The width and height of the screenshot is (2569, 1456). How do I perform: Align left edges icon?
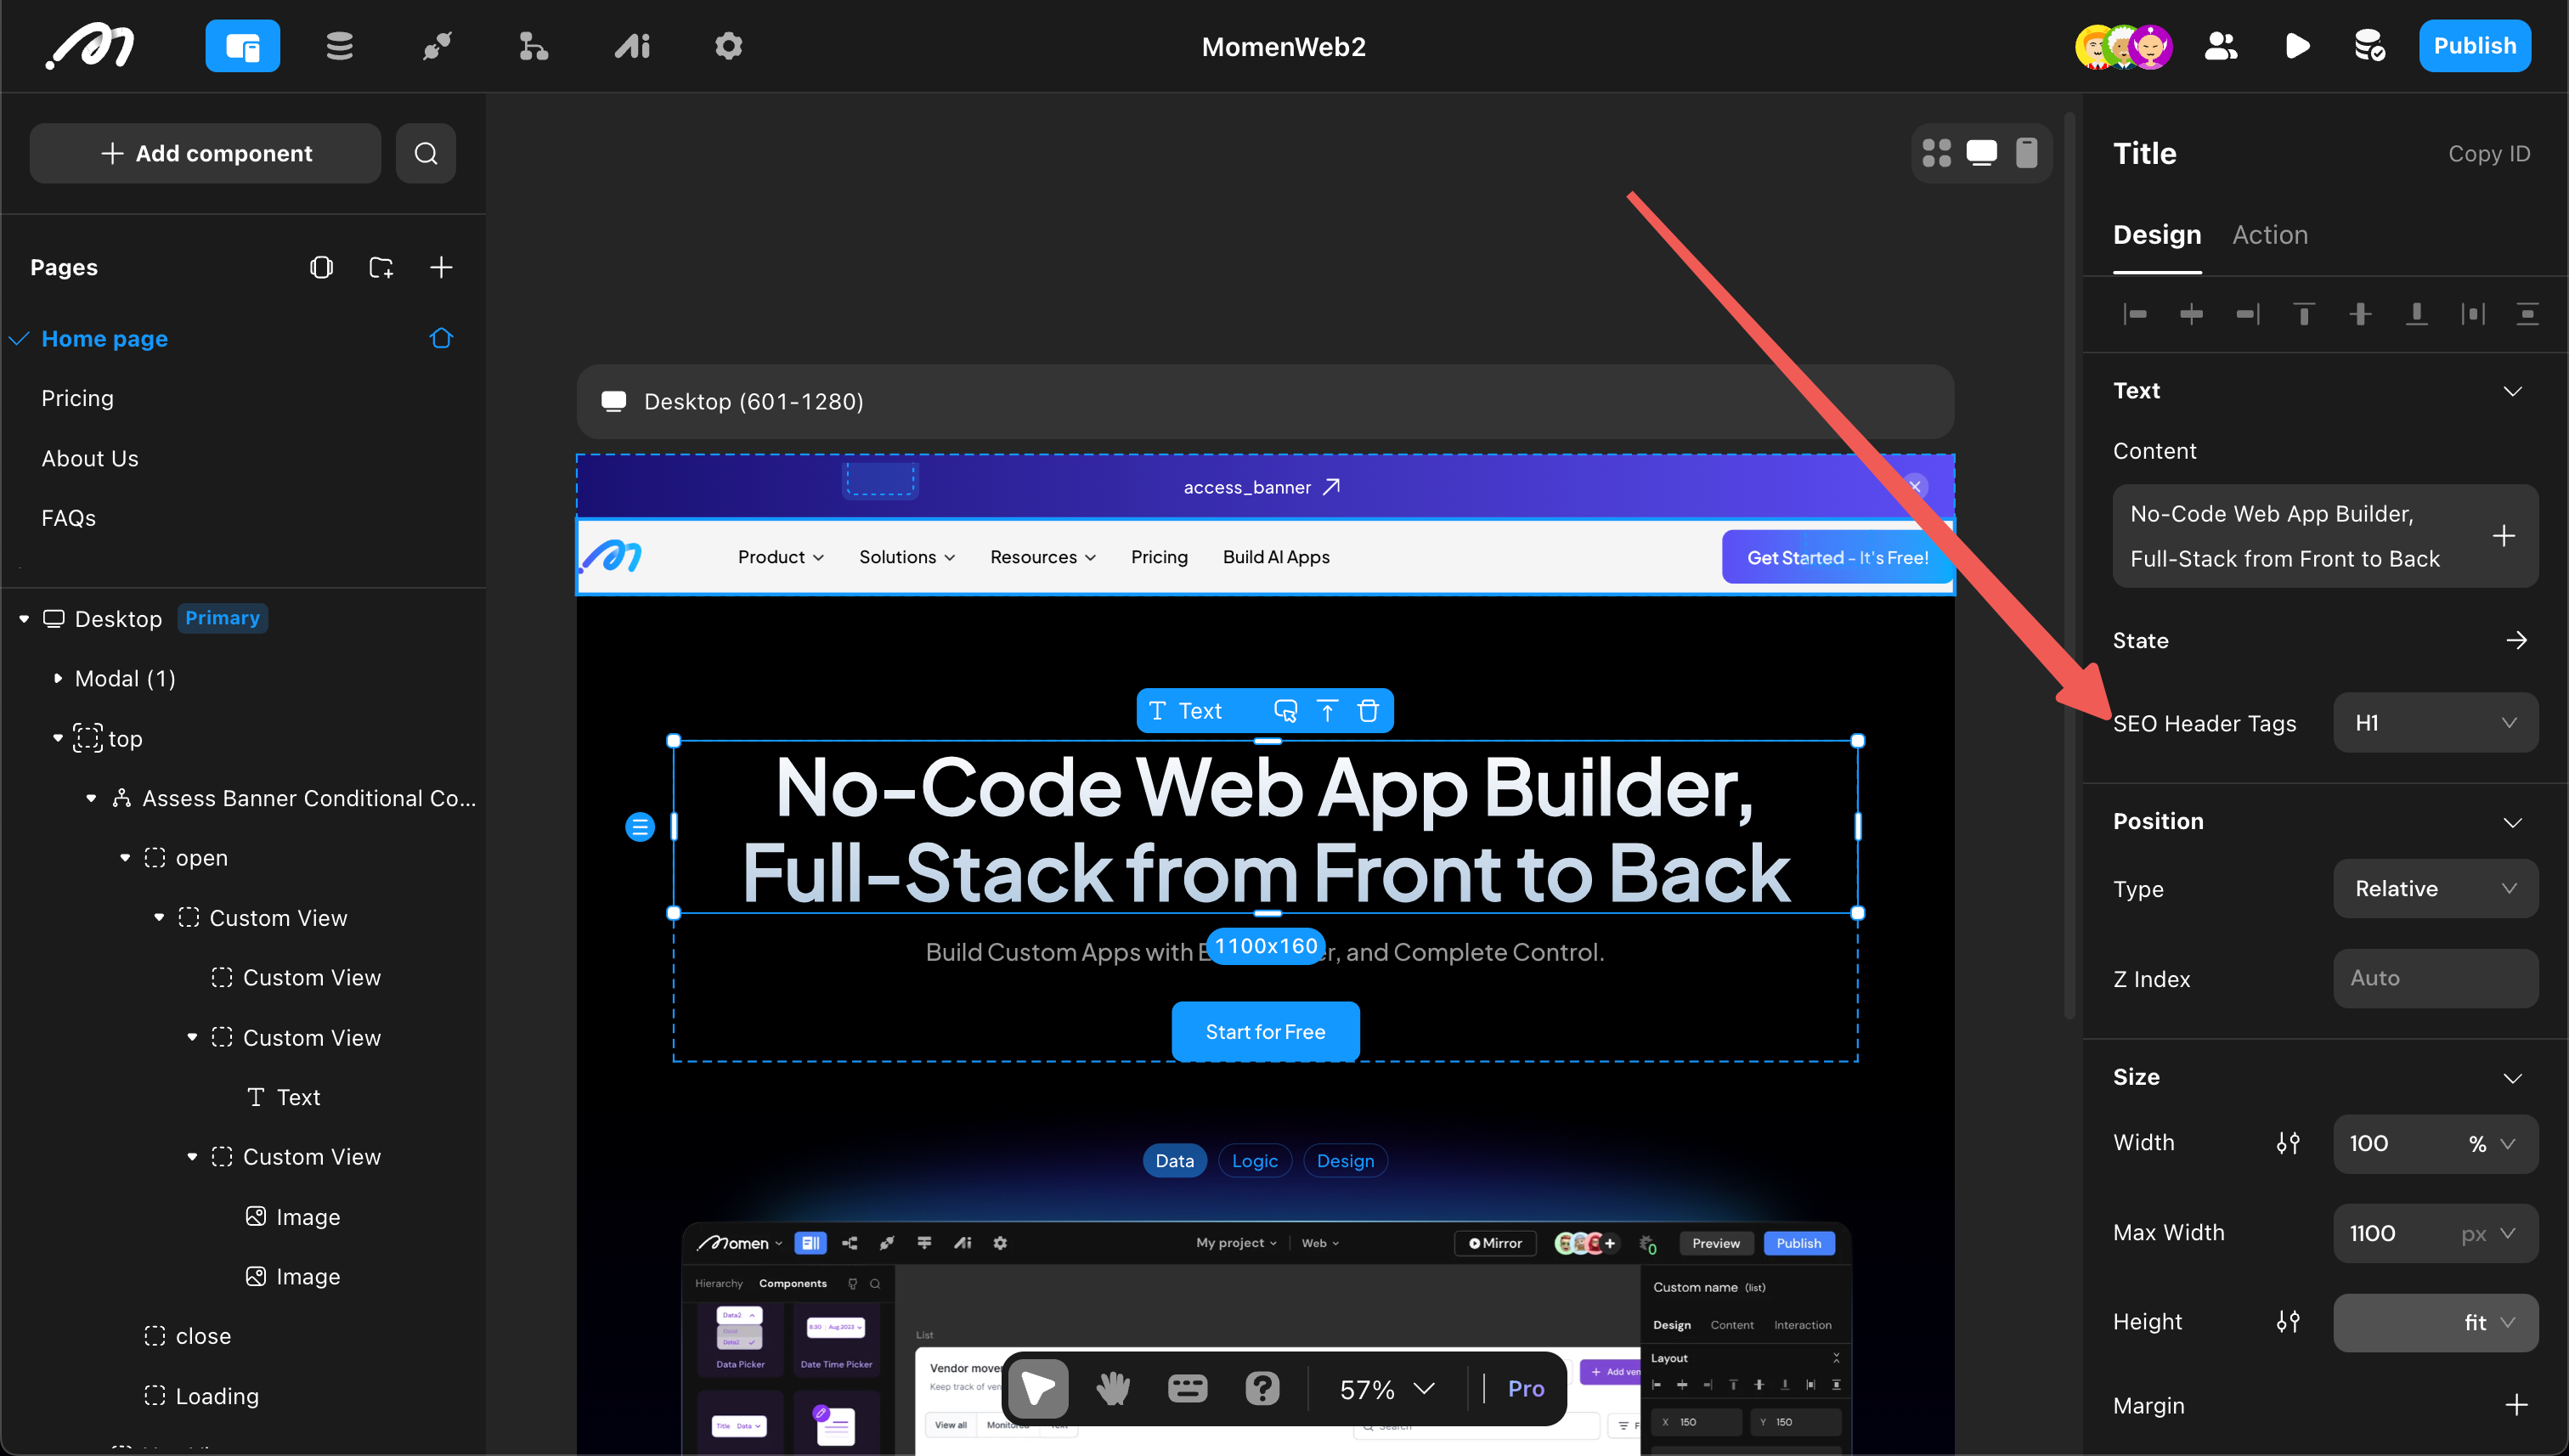(2136, 314)
